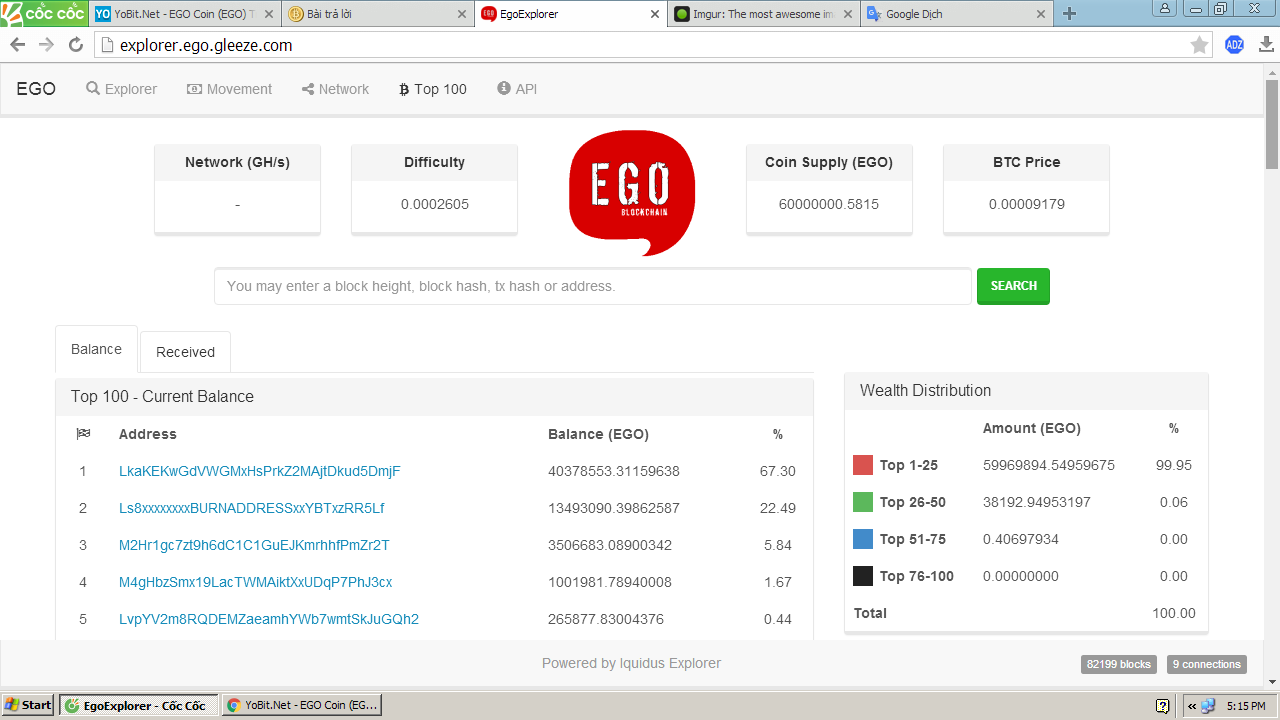Click the red Top 1-25 color swatch

[863, 465]
